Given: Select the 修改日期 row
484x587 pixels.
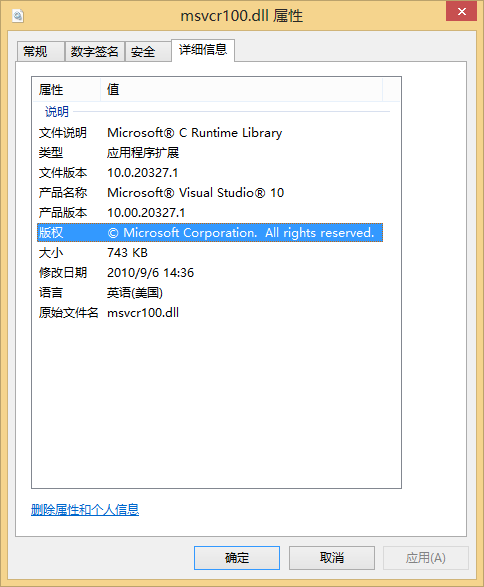Looking at the screenshot, I should tap(210, 273).
